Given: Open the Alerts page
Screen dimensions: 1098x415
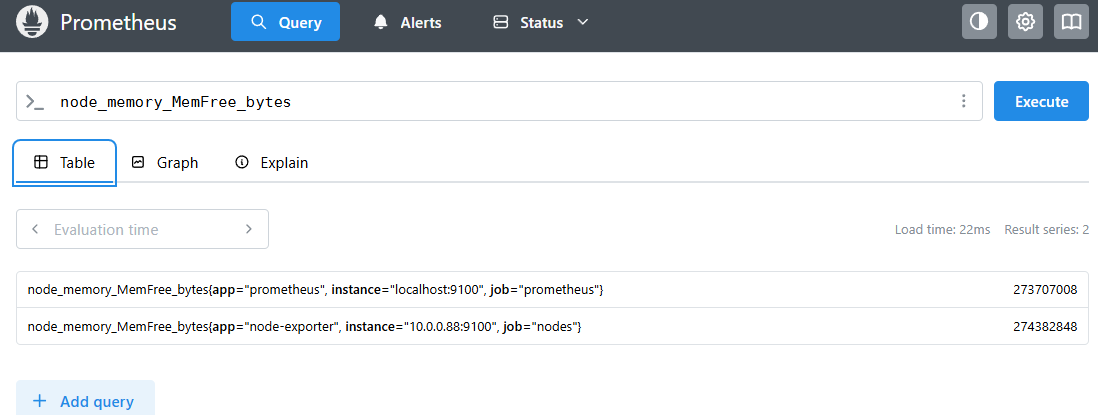Looking at the screenshot, I should tap(408, 22).
